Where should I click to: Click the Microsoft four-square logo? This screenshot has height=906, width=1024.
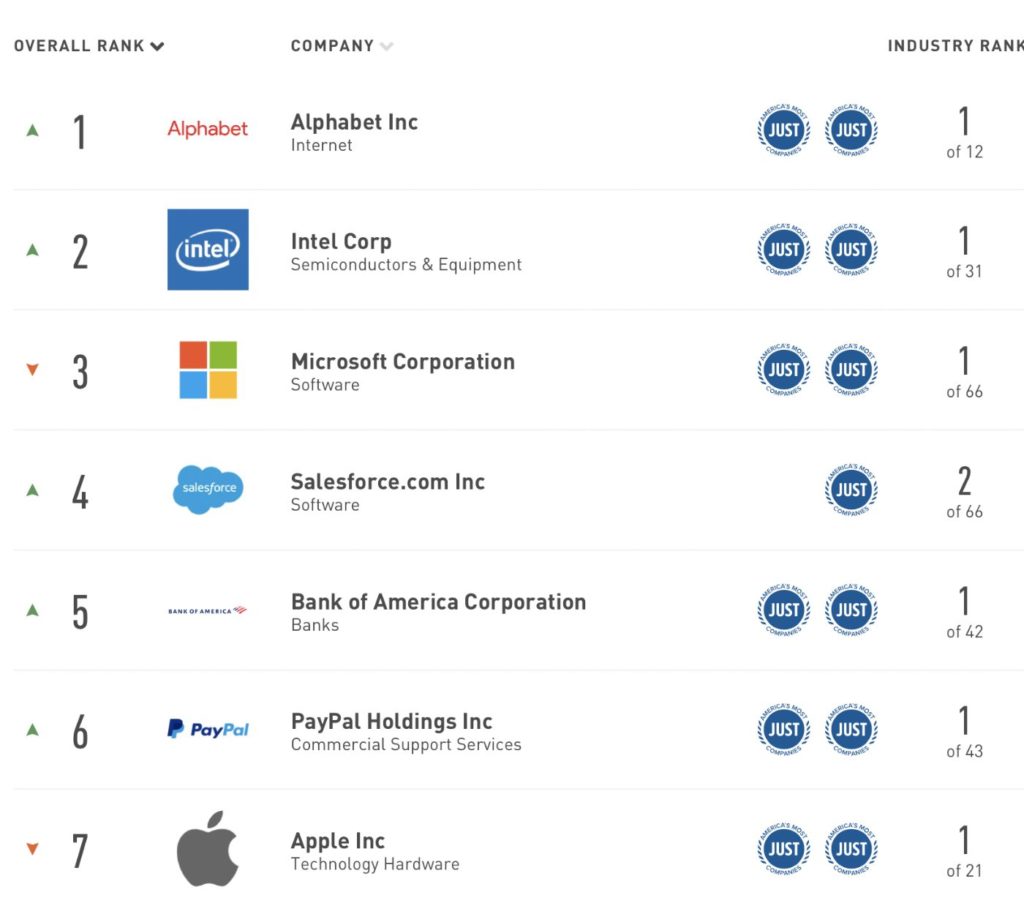208,370
